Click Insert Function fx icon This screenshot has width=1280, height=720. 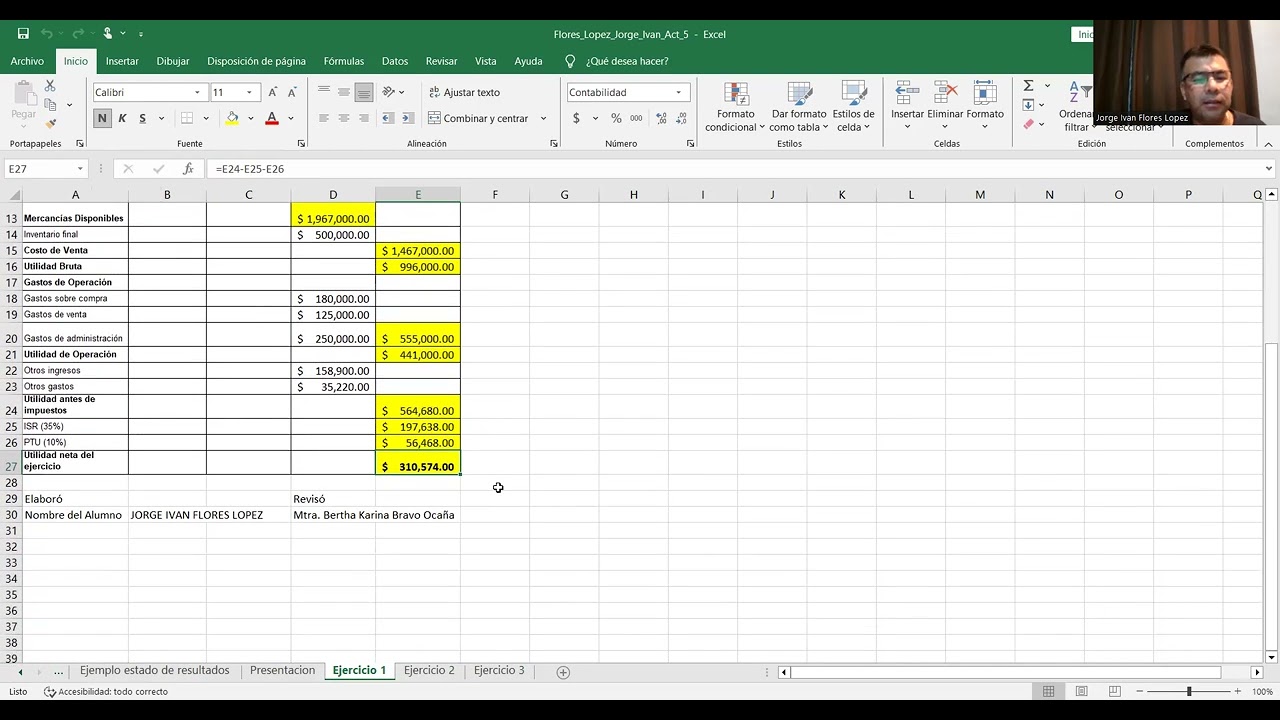pos(188,169)
